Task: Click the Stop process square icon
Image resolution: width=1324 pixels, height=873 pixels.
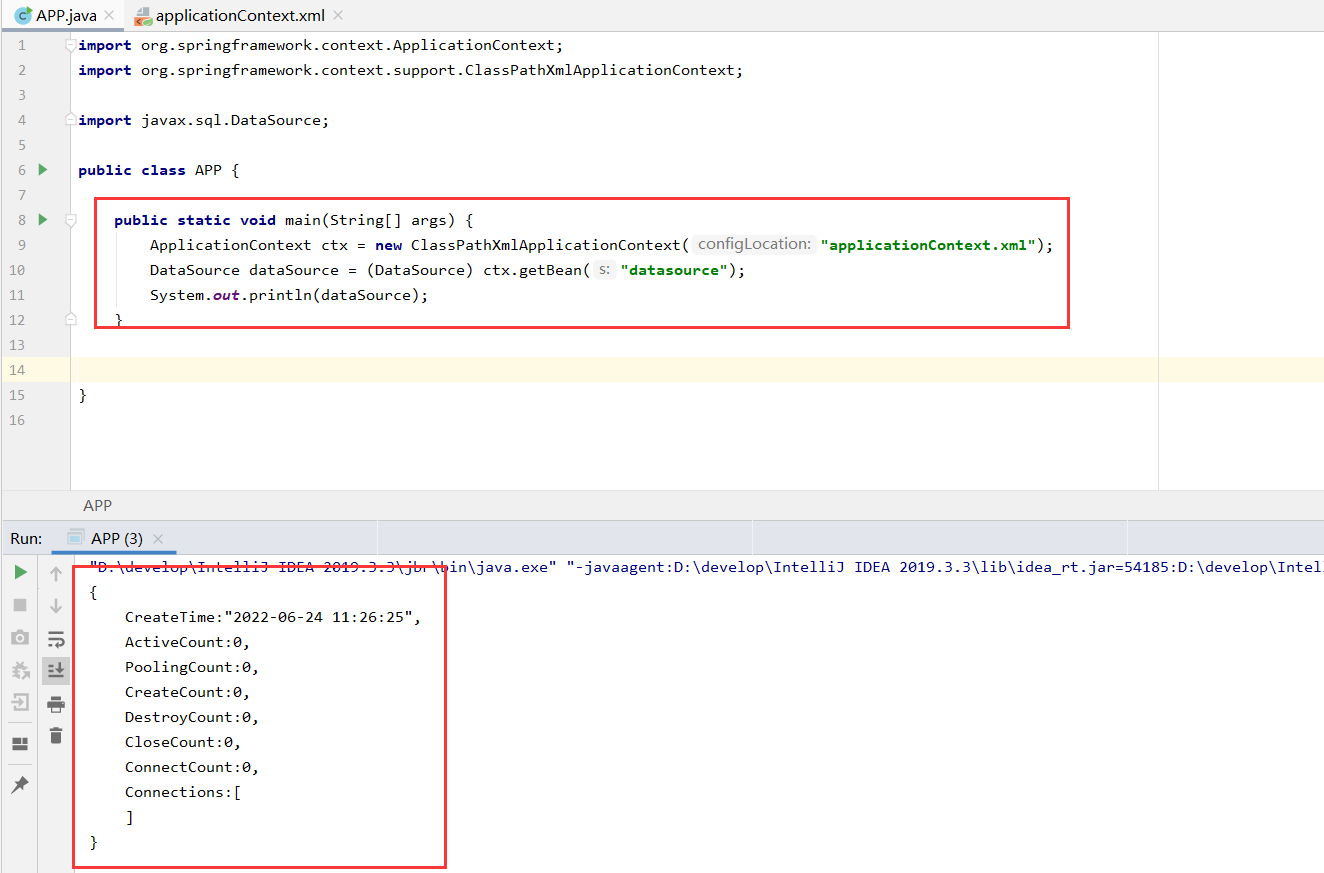Action: coord(20,605)
